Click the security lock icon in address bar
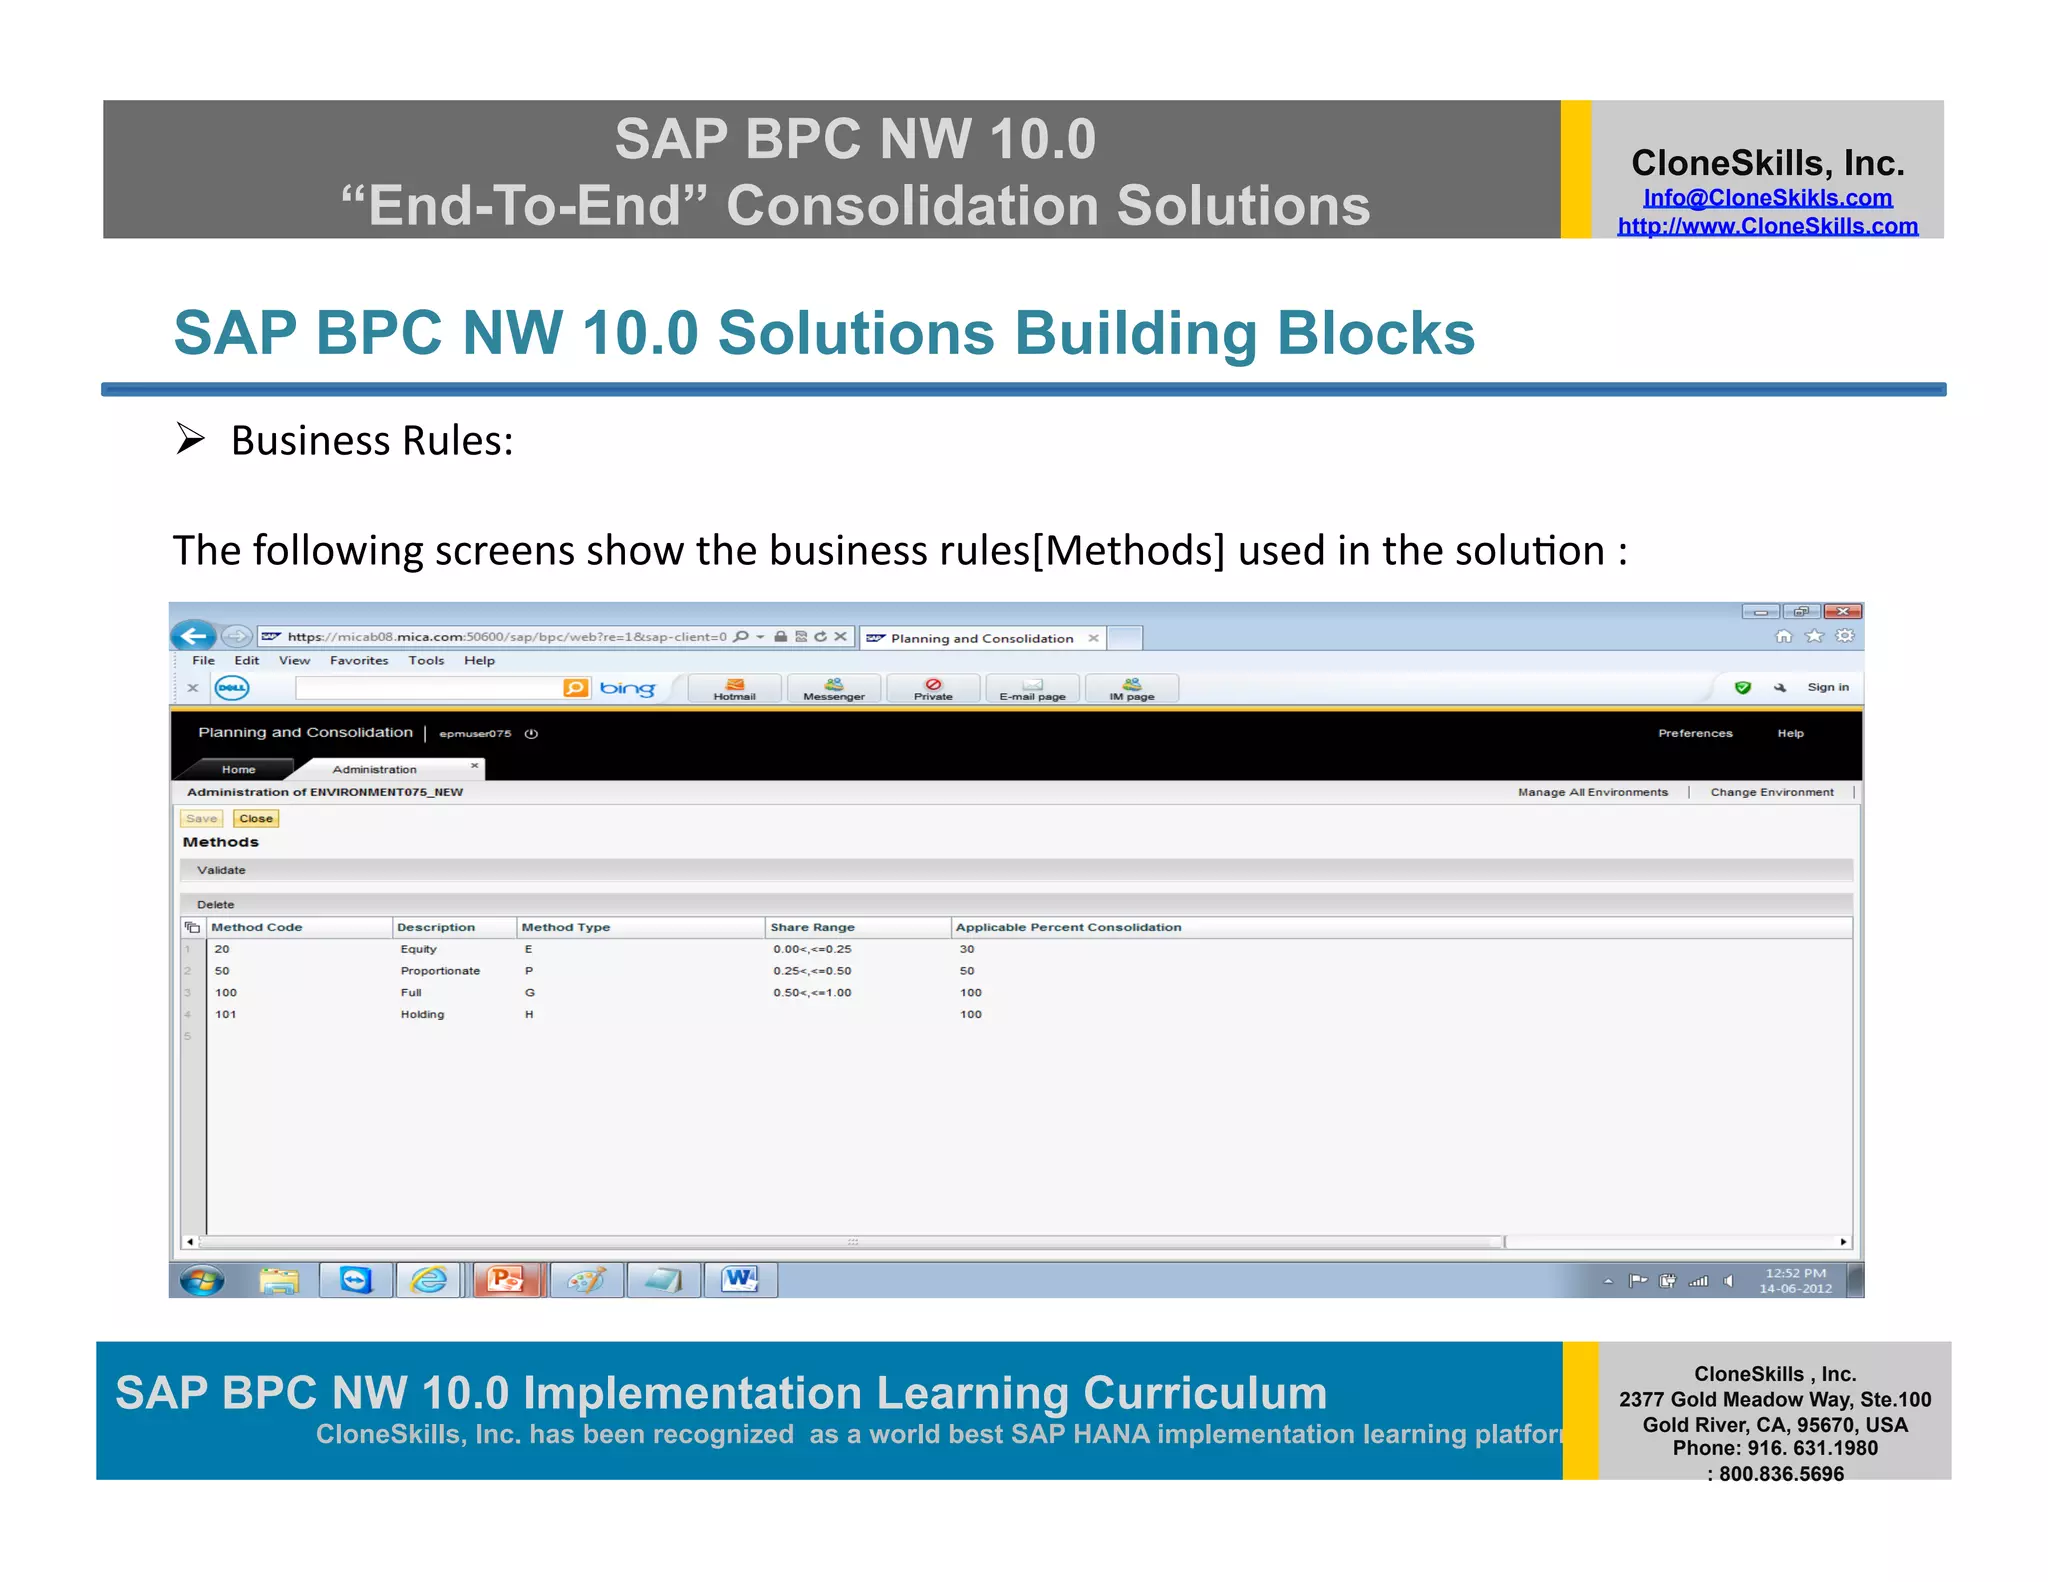The height and width of the screenshot is (1582, 2048). pos(780,636)
